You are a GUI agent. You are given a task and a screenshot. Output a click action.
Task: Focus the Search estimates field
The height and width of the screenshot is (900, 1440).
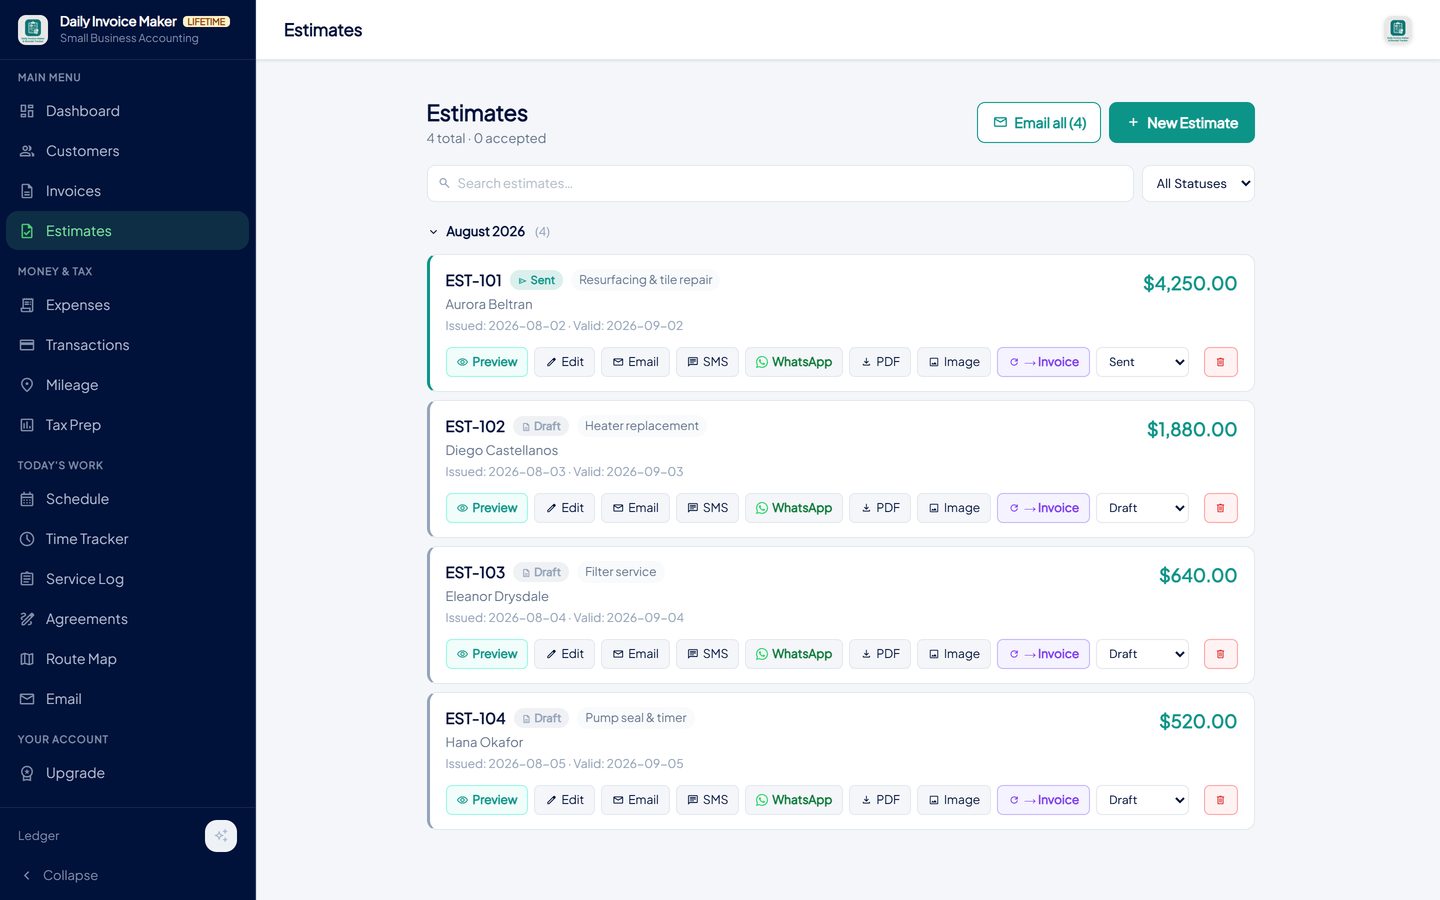point(780,184)
